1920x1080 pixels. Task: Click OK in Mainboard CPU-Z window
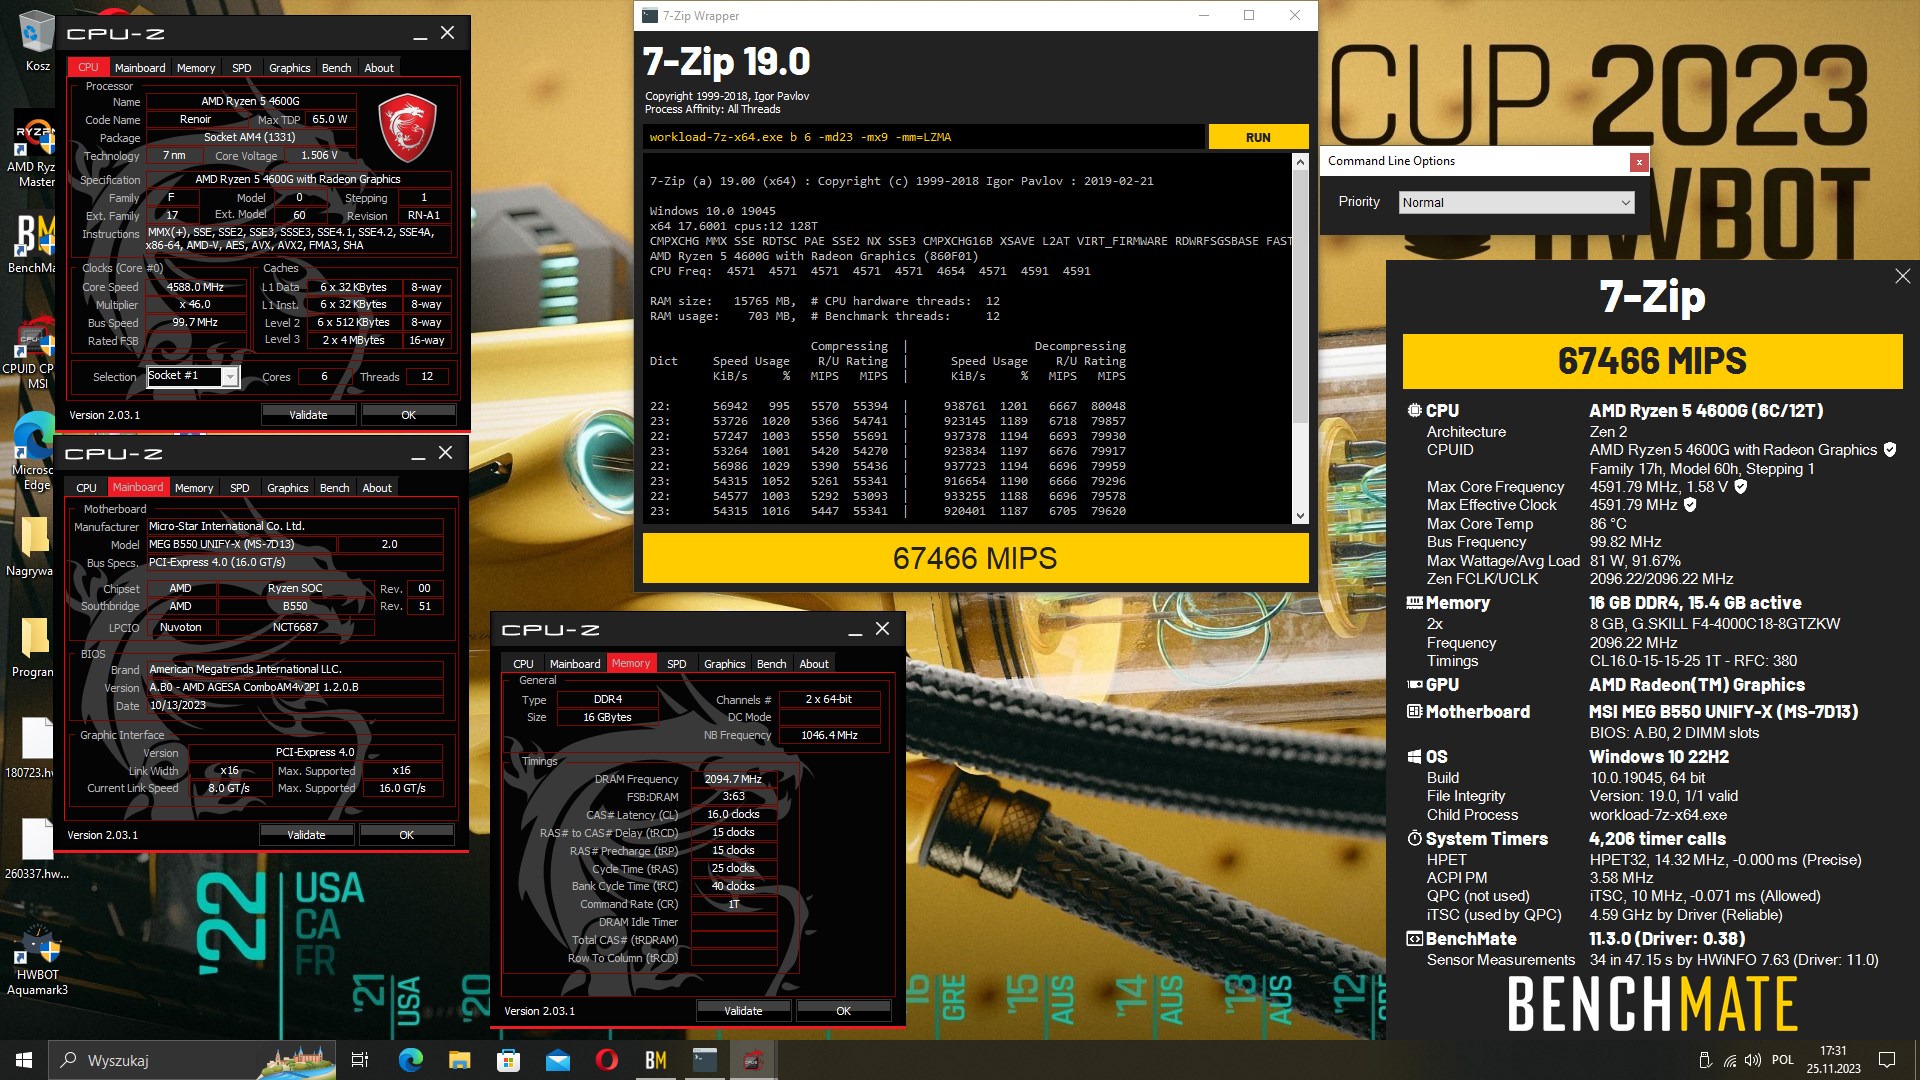(406, 834)
